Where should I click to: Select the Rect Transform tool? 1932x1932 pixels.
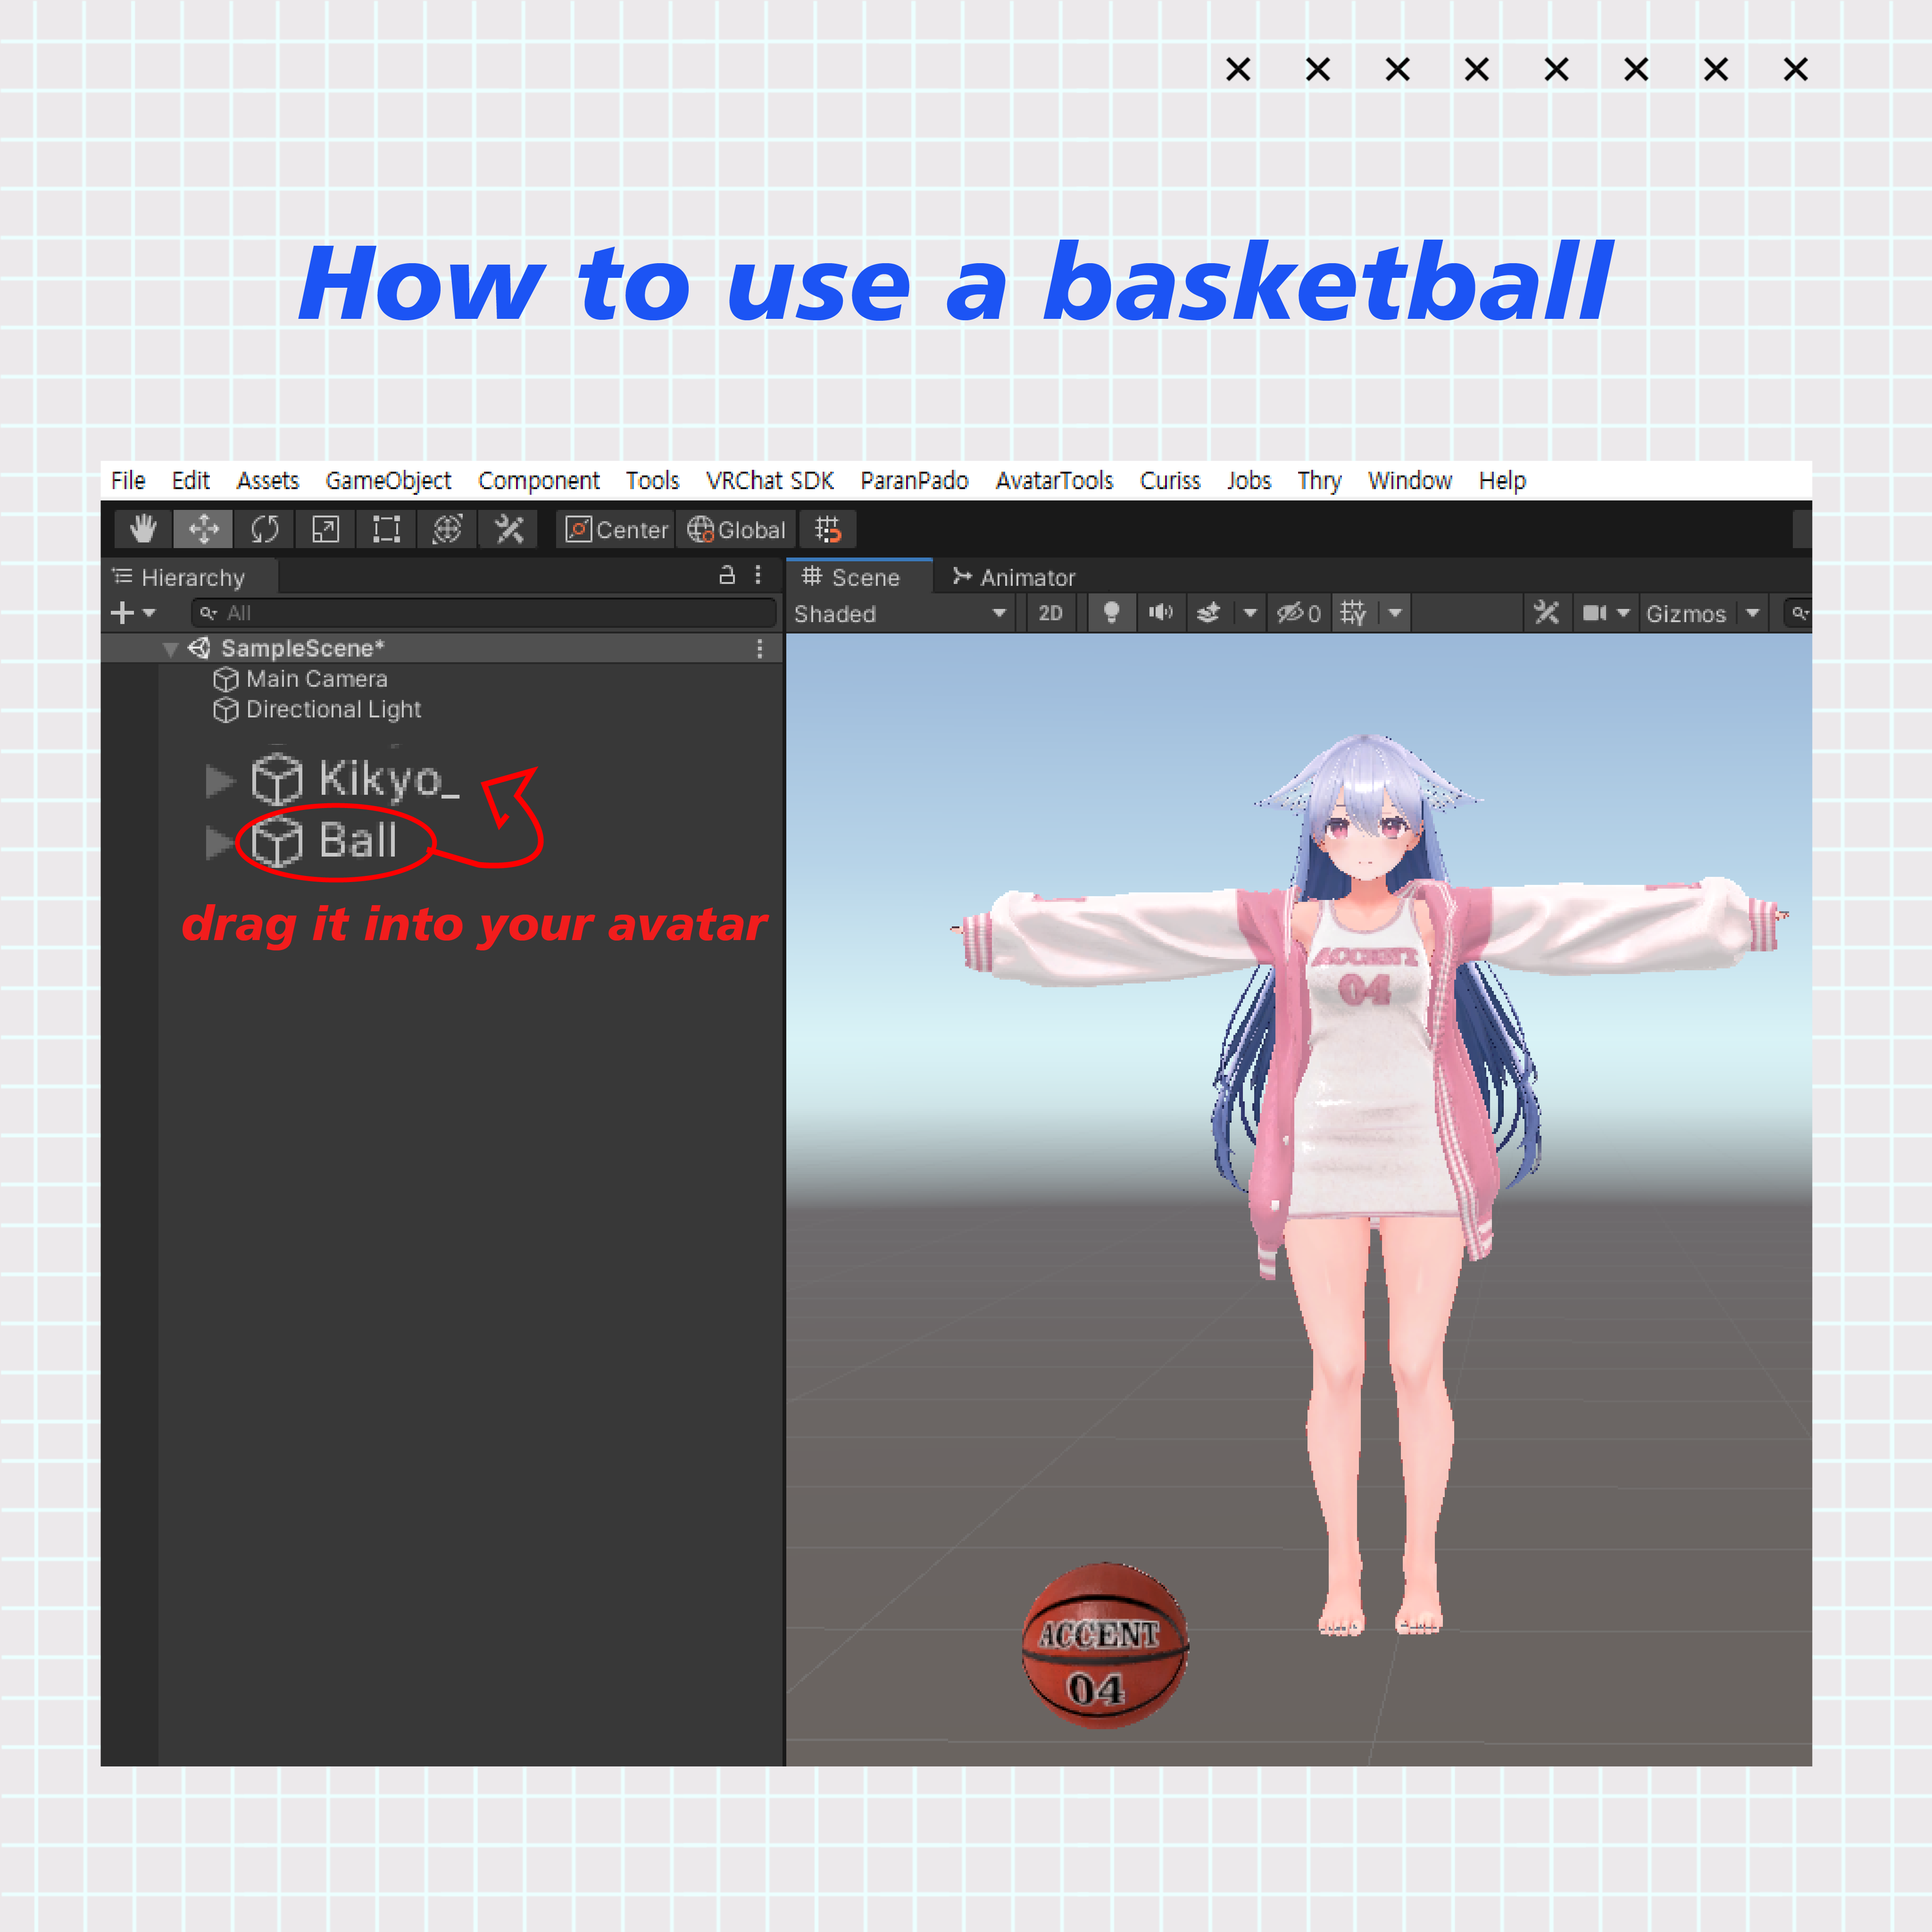pos(386,529)
